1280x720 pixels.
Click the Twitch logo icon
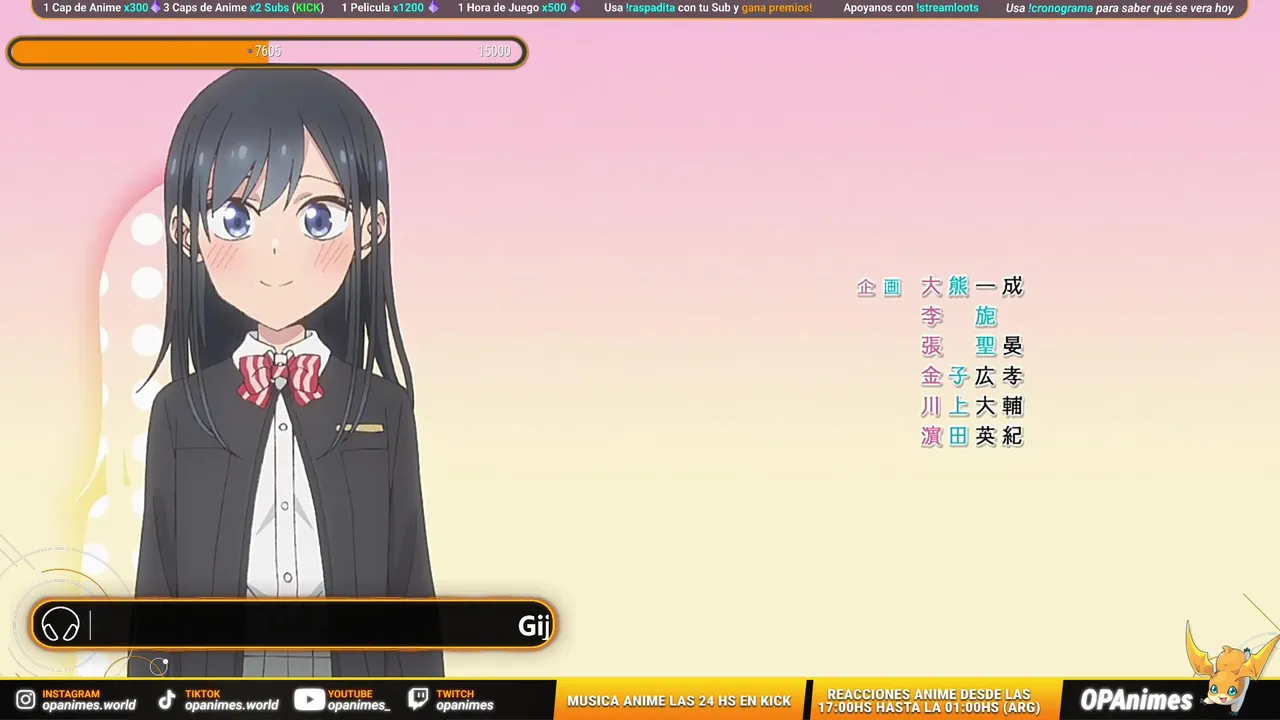click(x=419, y=700)
